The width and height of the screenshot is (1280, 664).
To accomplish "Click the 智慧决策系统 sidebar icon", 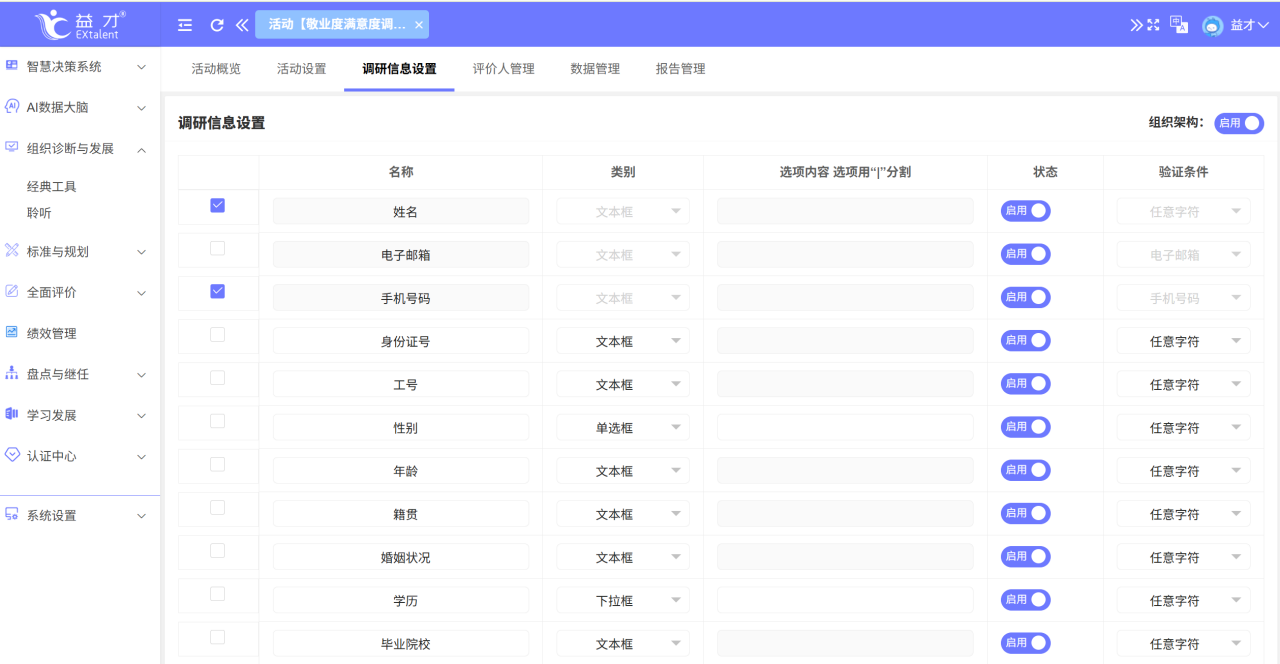I will tap(12, 65).
